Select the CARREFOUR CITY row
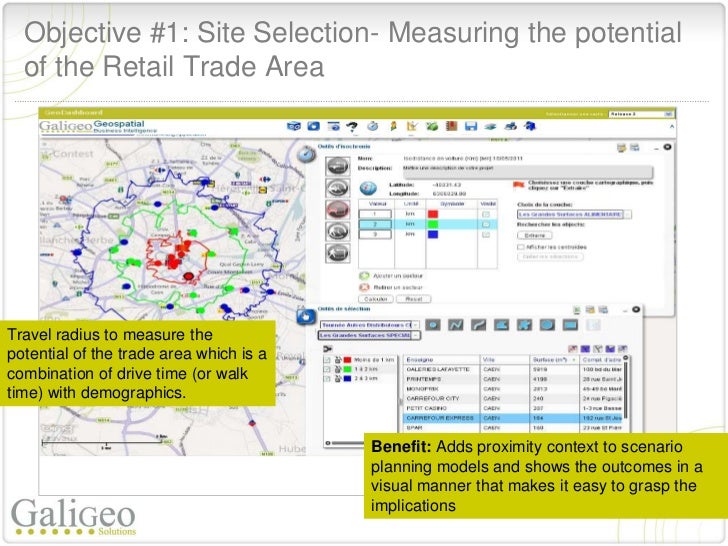This screenshot has width=728, height=546. pyautogui.click(x=513, y=399)
